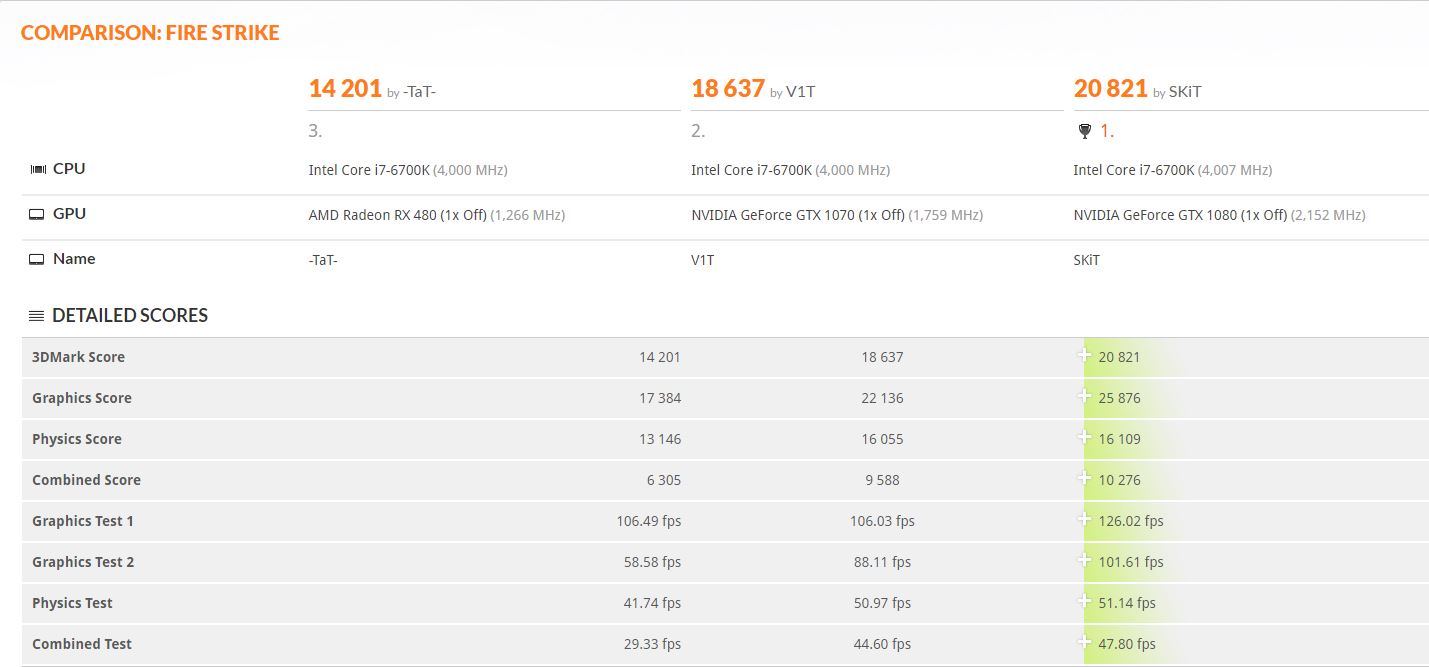Click orange rank '1.' beside the trophy
The height and width of the screenshot is (667, 1429).
[x=1107, y=131]
